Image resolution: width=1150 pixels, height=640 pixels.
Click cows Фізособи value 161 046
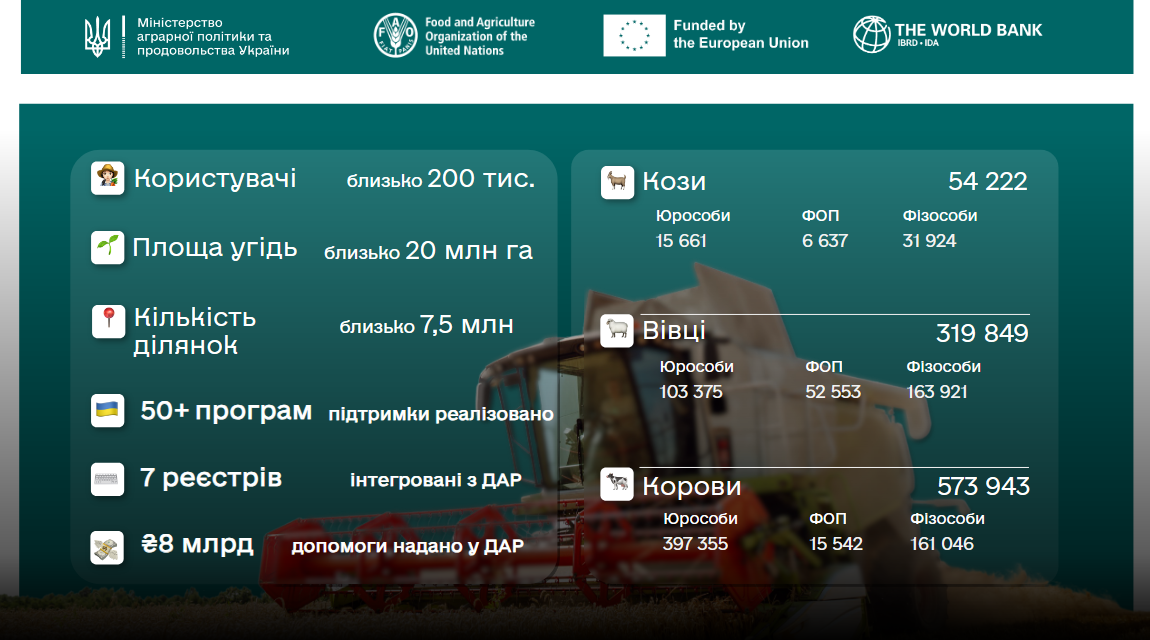point(942,543)
